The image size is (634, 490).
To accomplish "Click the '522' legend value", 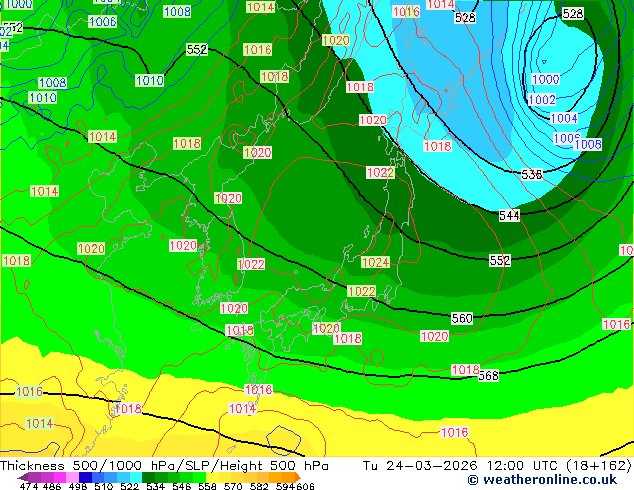I will [x=130, y=486].
